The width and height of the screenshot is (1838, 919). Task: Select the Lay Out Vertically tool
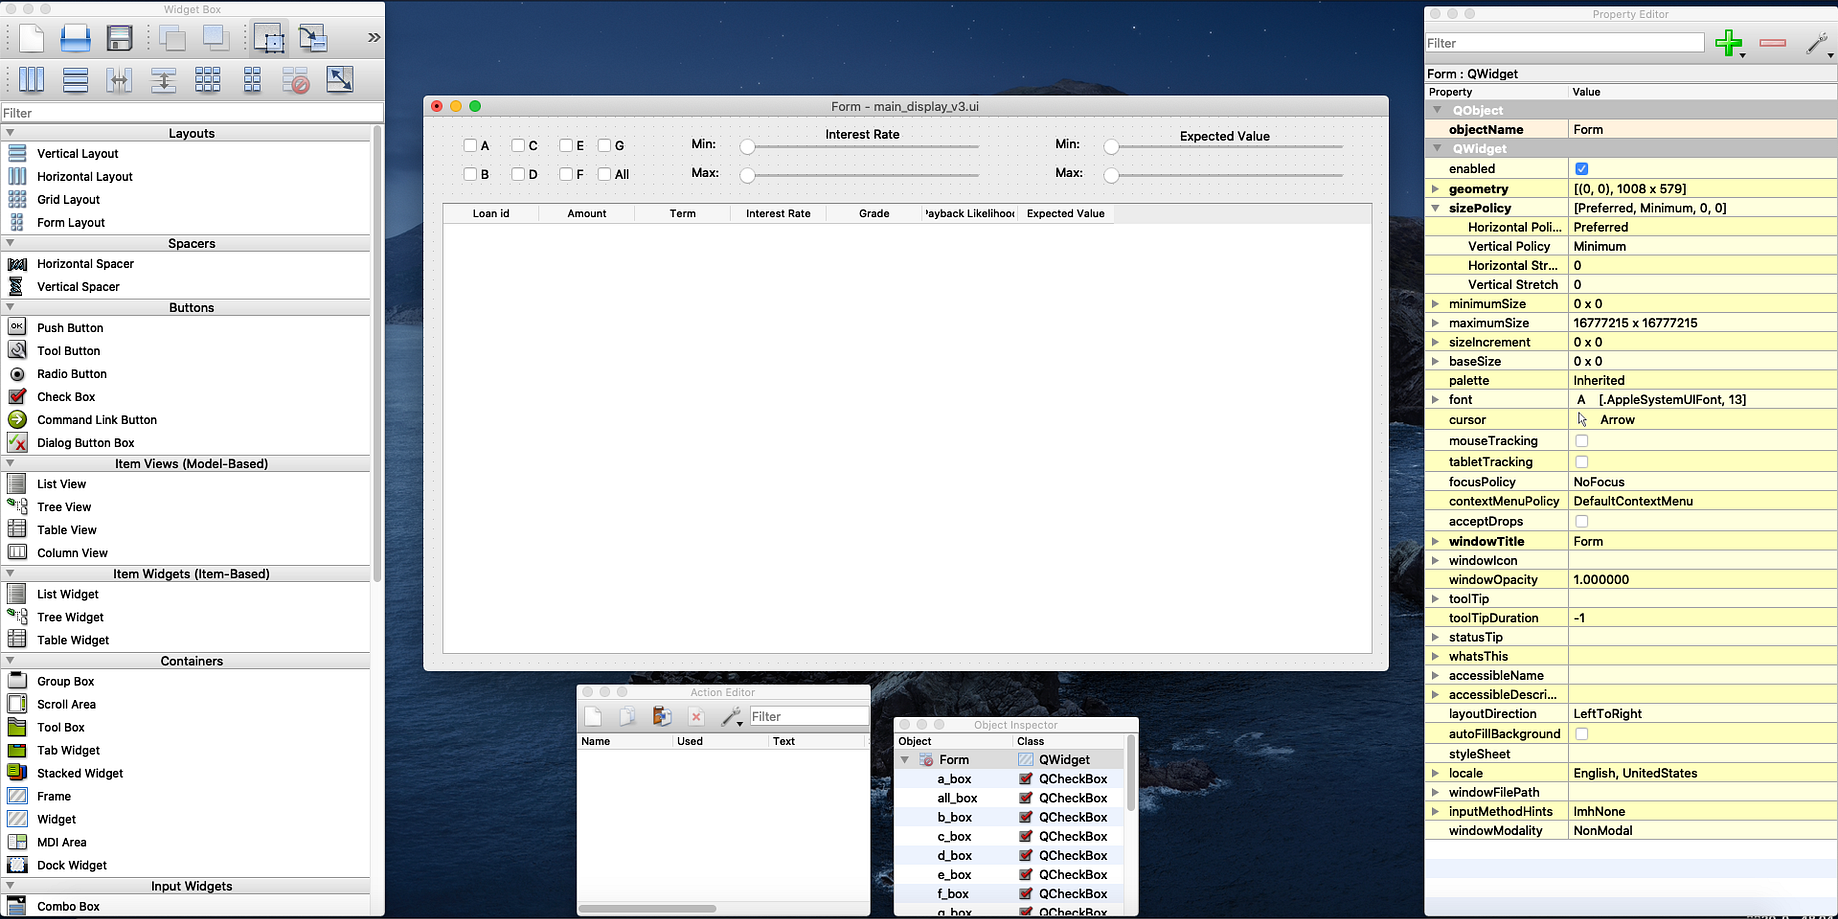click(x=75, y=79)
